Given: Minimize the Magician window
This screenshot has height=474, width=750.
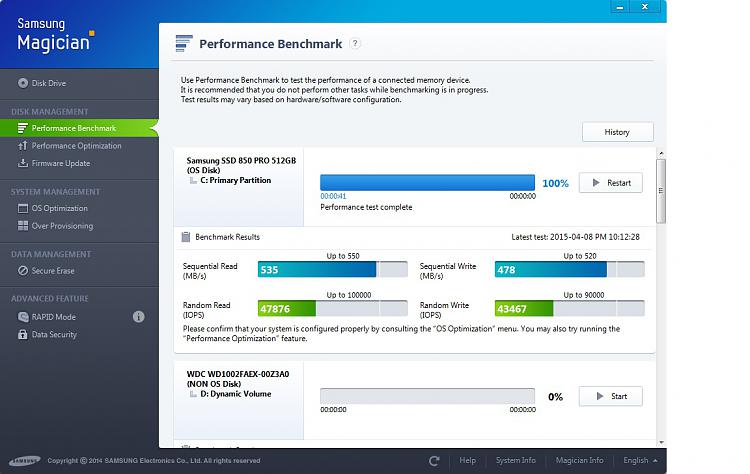Looking at the screenshot, I should [619, 7].
